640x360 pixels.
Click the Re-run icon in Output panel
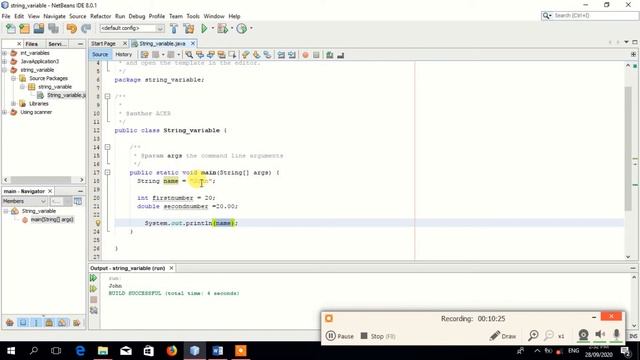[x=93, y=278]
